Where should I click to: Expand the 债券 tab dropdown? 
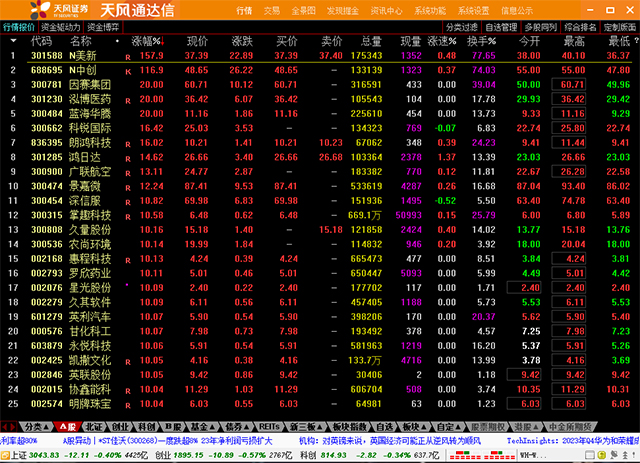coord(247,427)
